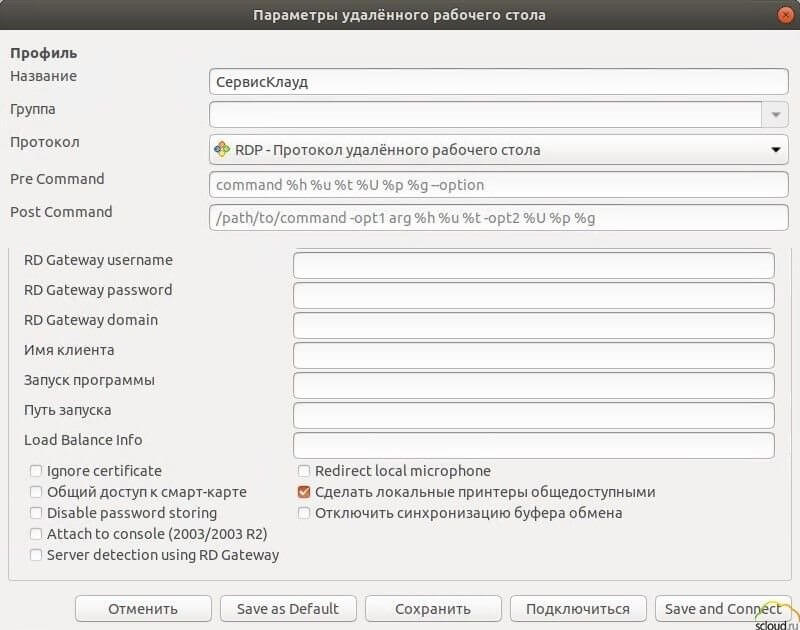Select the Pre Command input field
This screenshot has width=800, height=630.
point(498,185)
